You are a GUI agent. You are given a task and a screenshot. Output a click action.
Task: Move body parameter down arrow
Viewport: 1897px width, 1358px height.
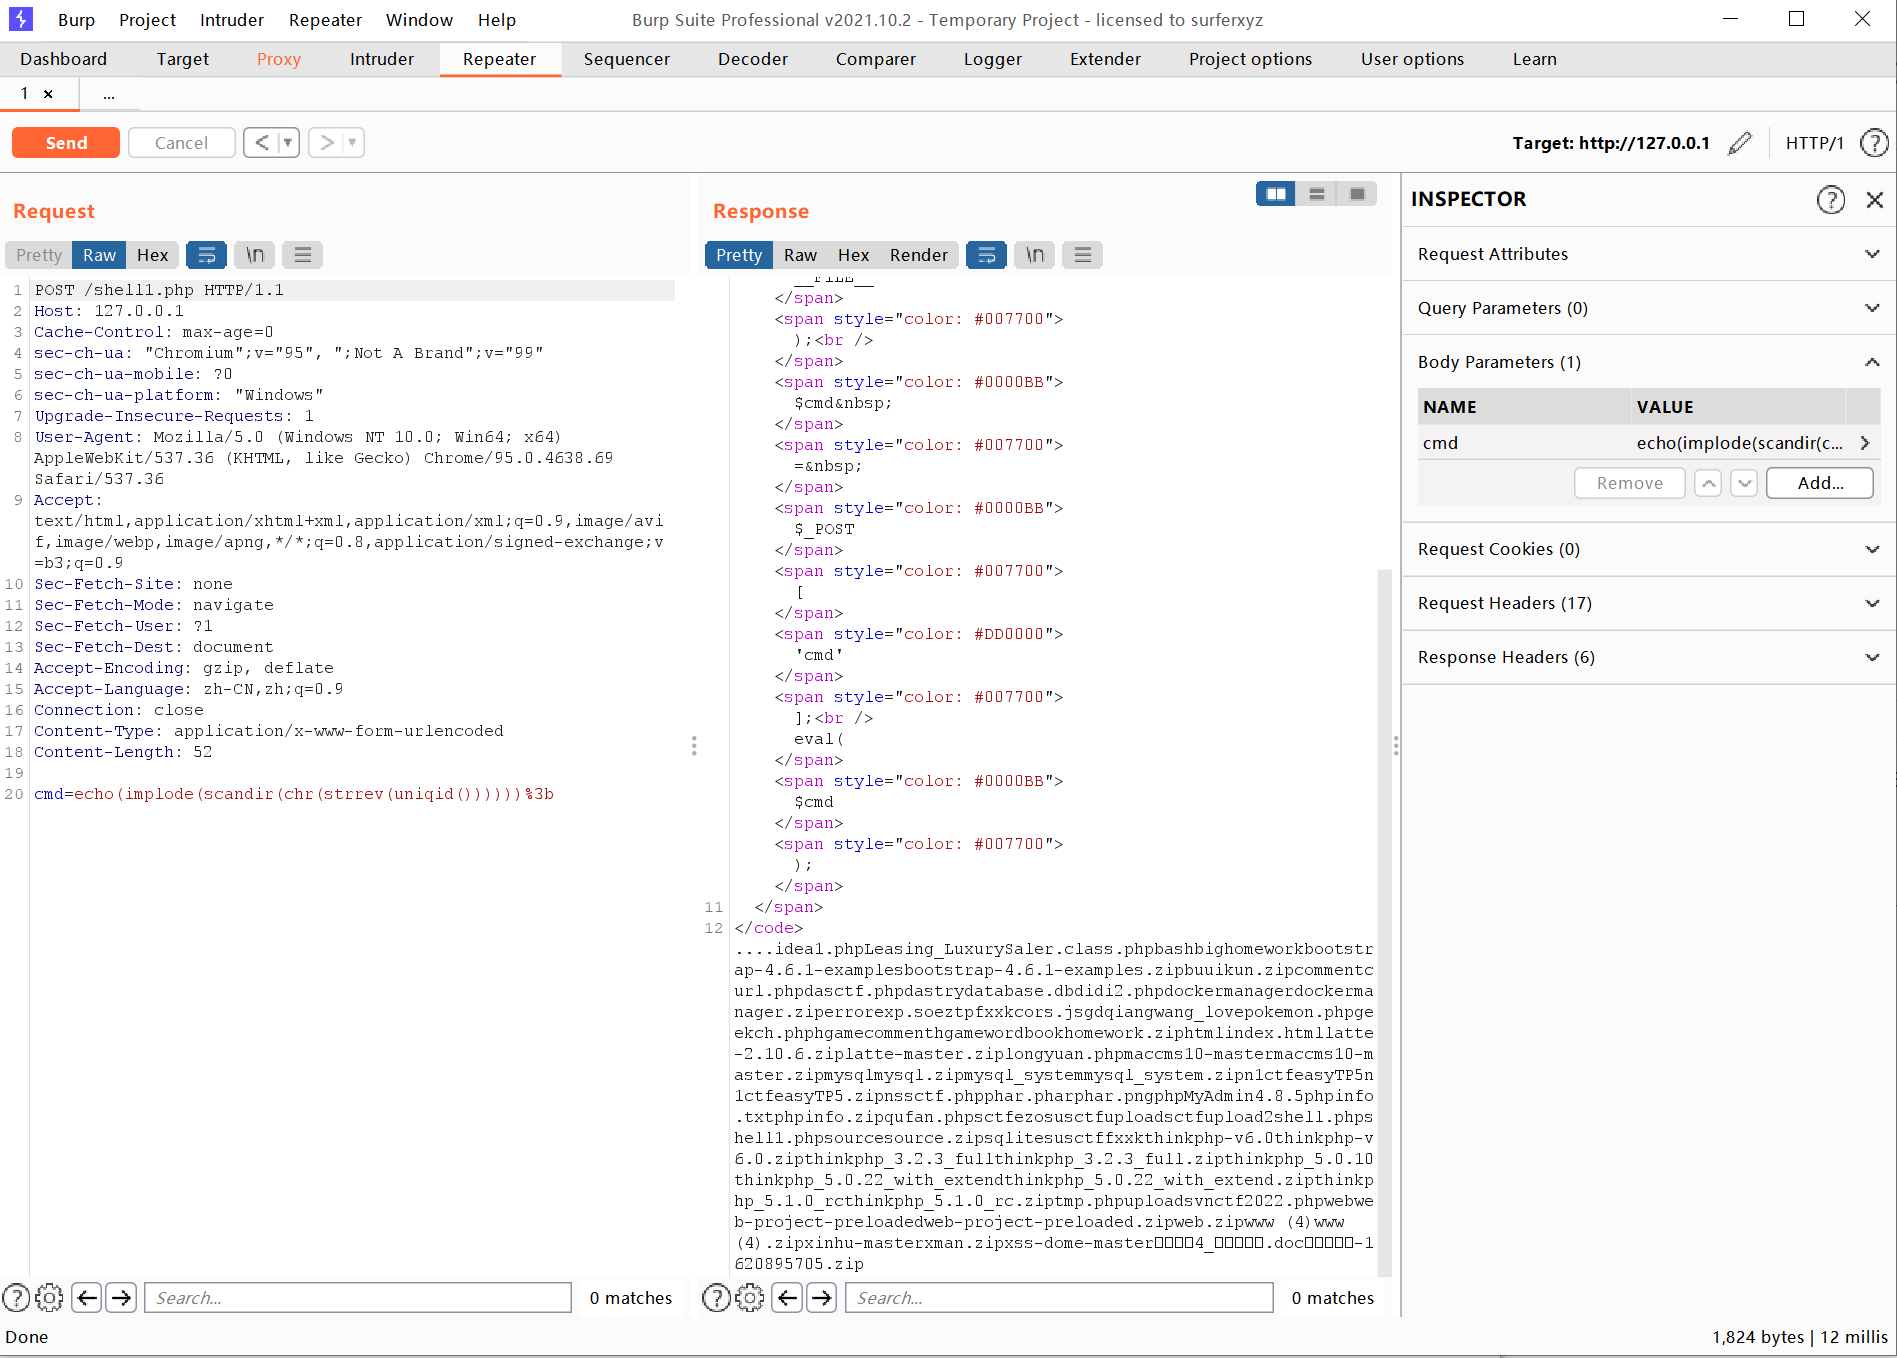1744,483
